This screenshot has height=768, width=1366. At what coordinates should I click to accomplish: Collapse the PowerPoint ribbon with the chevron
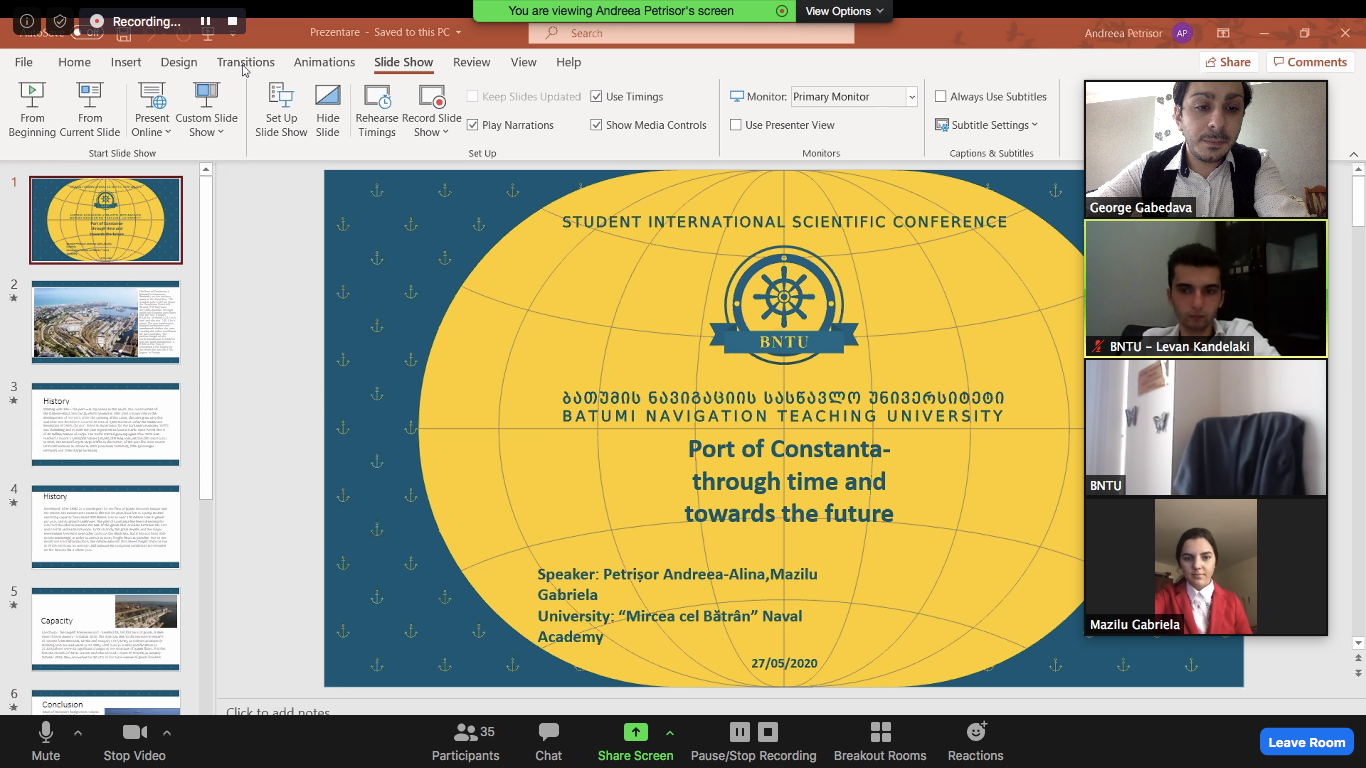1354,154
